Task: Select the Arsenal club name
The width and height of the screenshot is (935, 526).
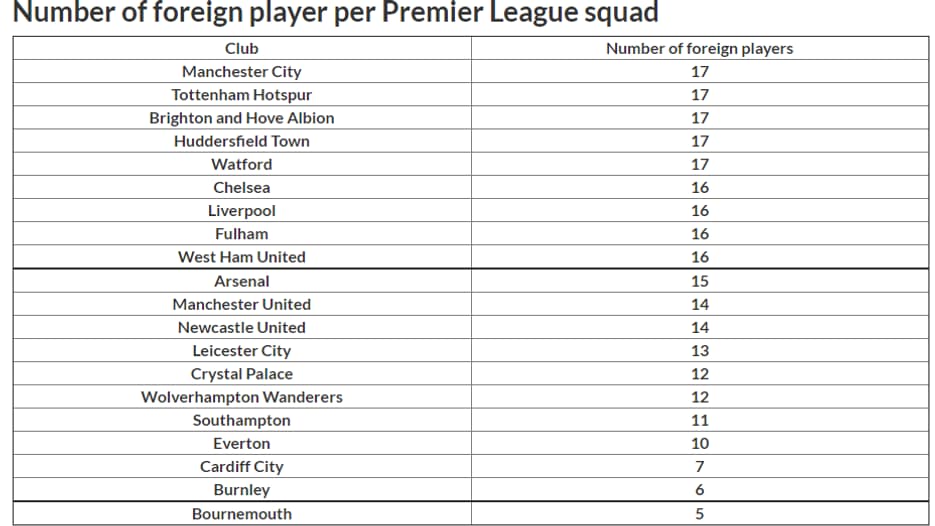Action: pyautogui.click(x=242, y=281)
